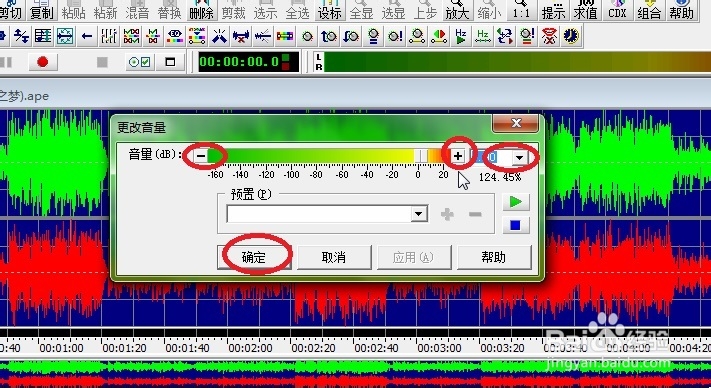Confirm with the 确定 button
The width and height of the screenshot is (711, 388).
tap(254, 257)
